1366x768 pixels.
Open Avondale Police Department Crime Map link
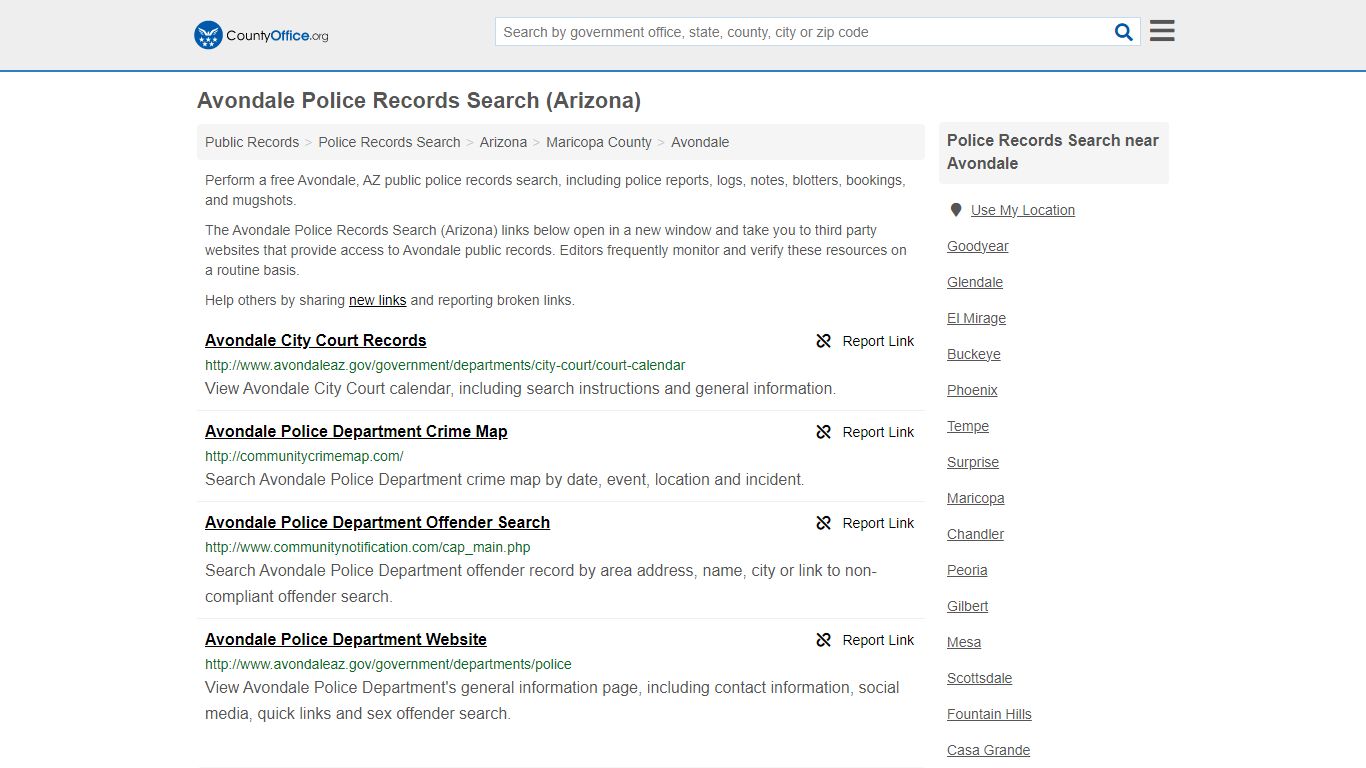356,431
